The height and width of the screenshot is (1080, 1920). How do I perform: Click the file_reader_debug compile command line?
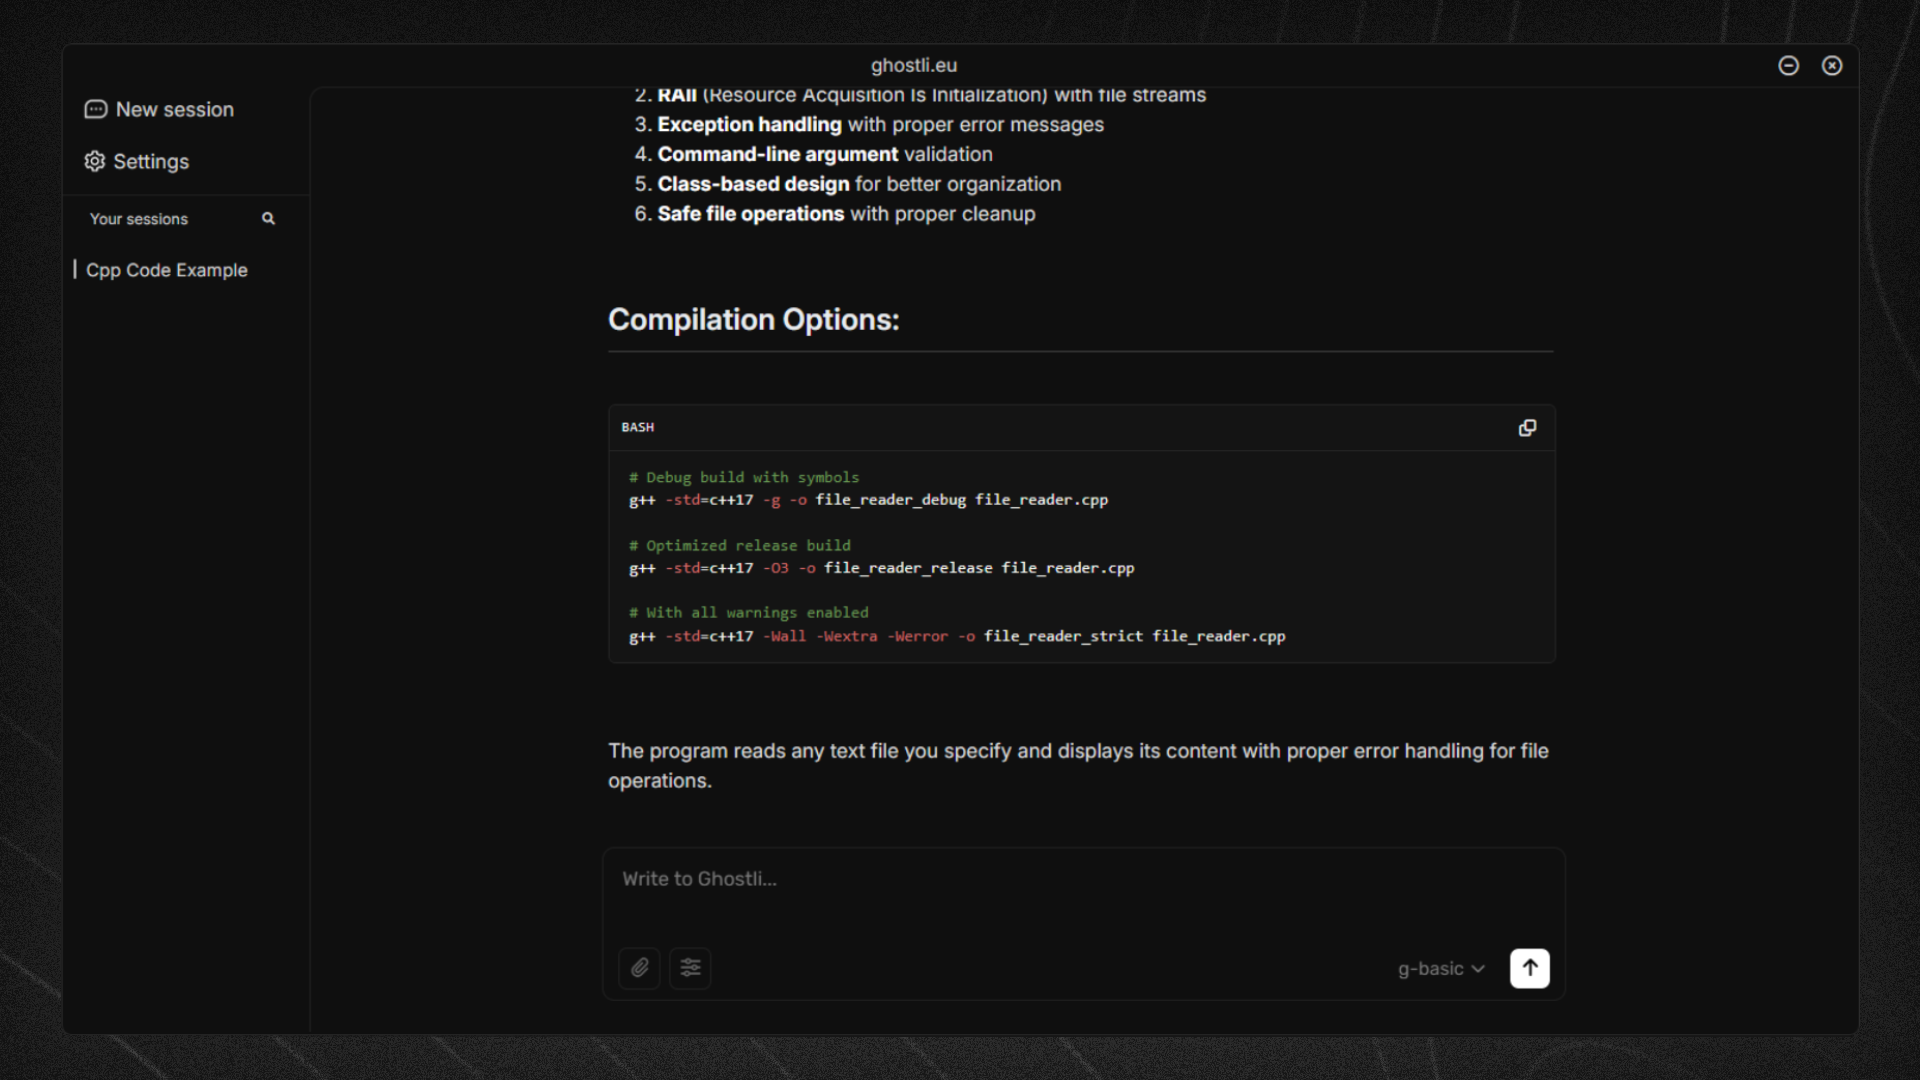pos(868,499)
